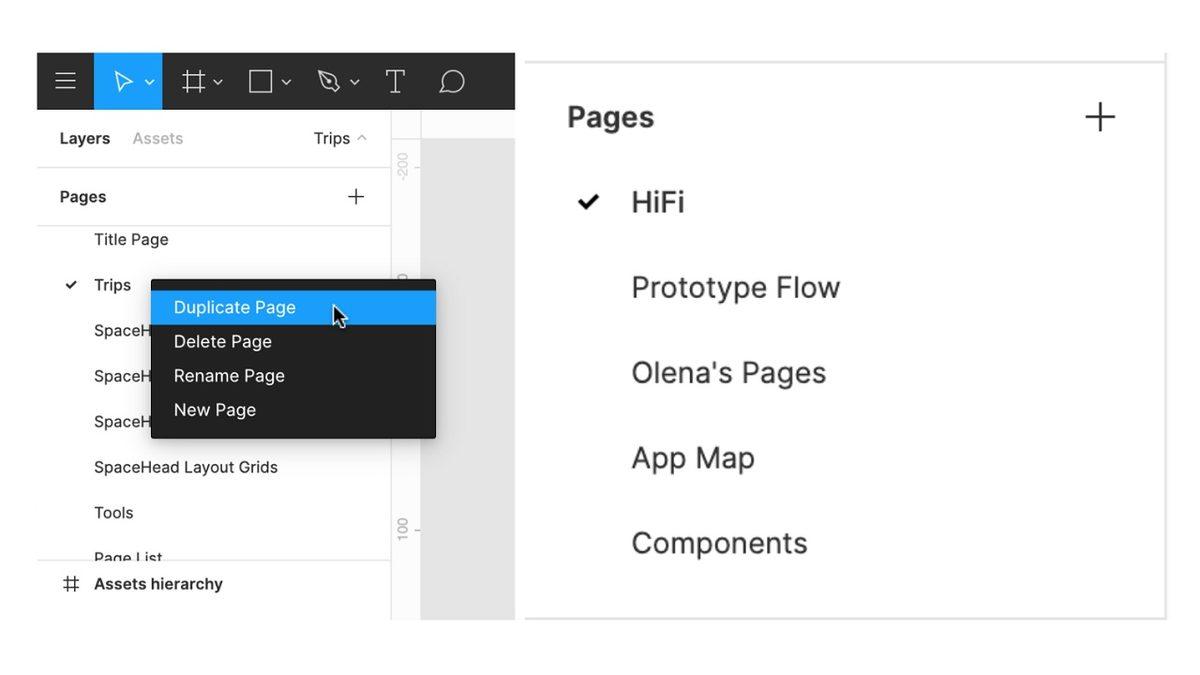
Task: Choose Rename Page from context menu
Action: tap(229, 376)
